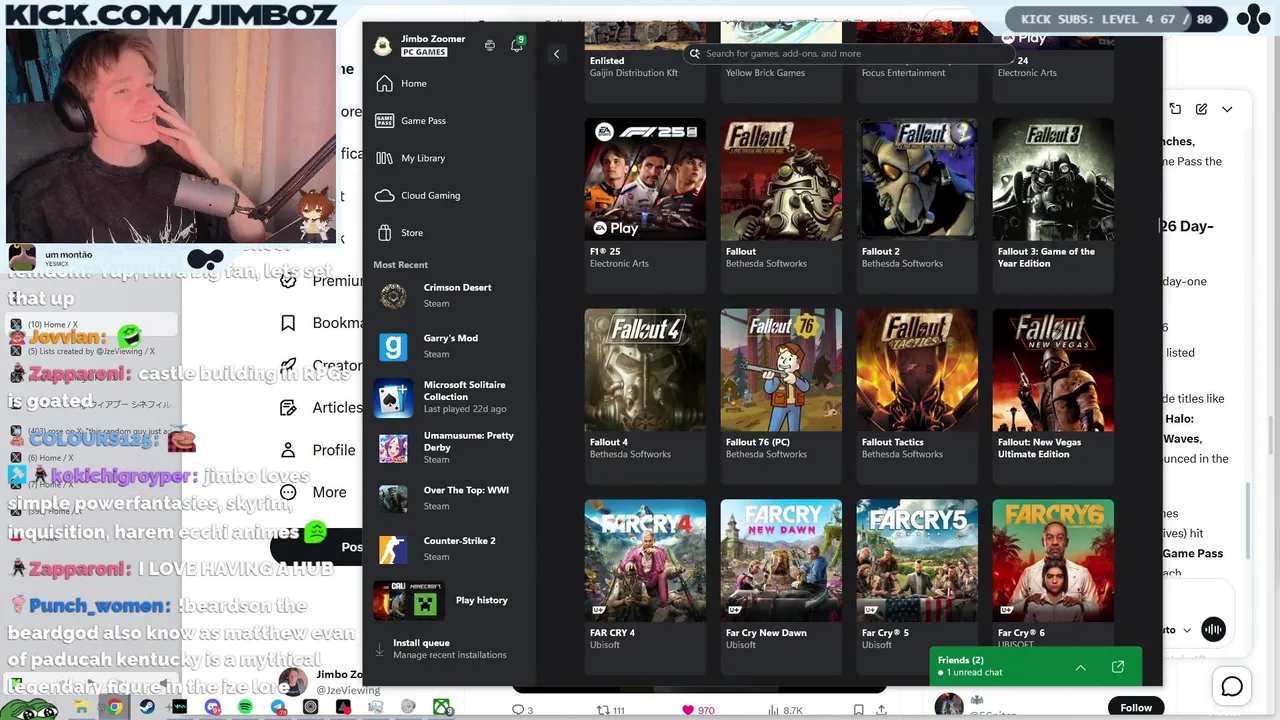Viewport: 1280px width, 720px height.
Task: Open the Xbox app taskbar icon
Action: point(441,707)
